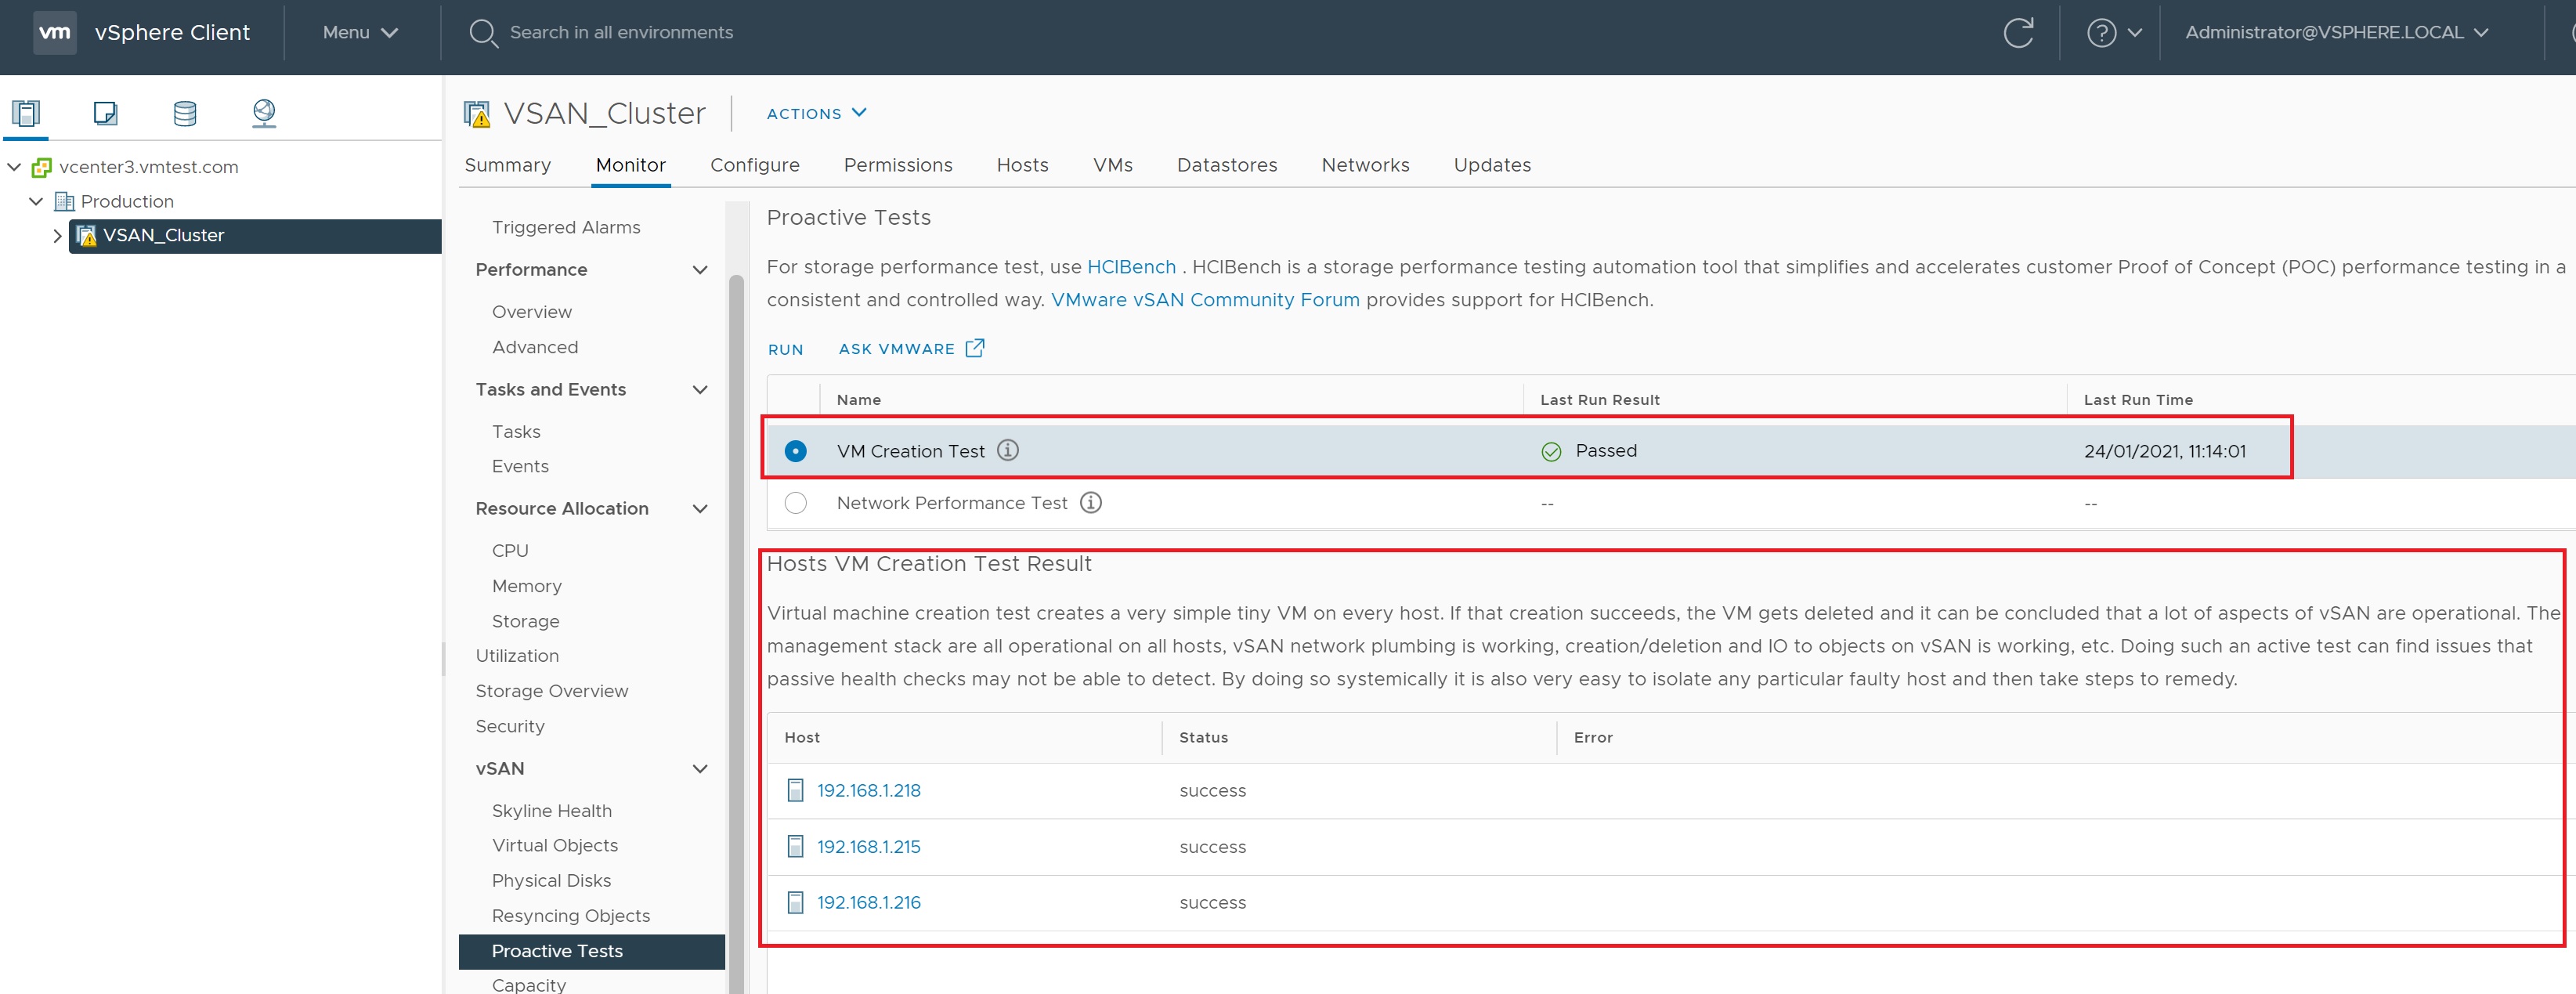Expand the VSAN_Cluster tree node
The width and height of the screenshot is (2576, 994).
[57, 236]
